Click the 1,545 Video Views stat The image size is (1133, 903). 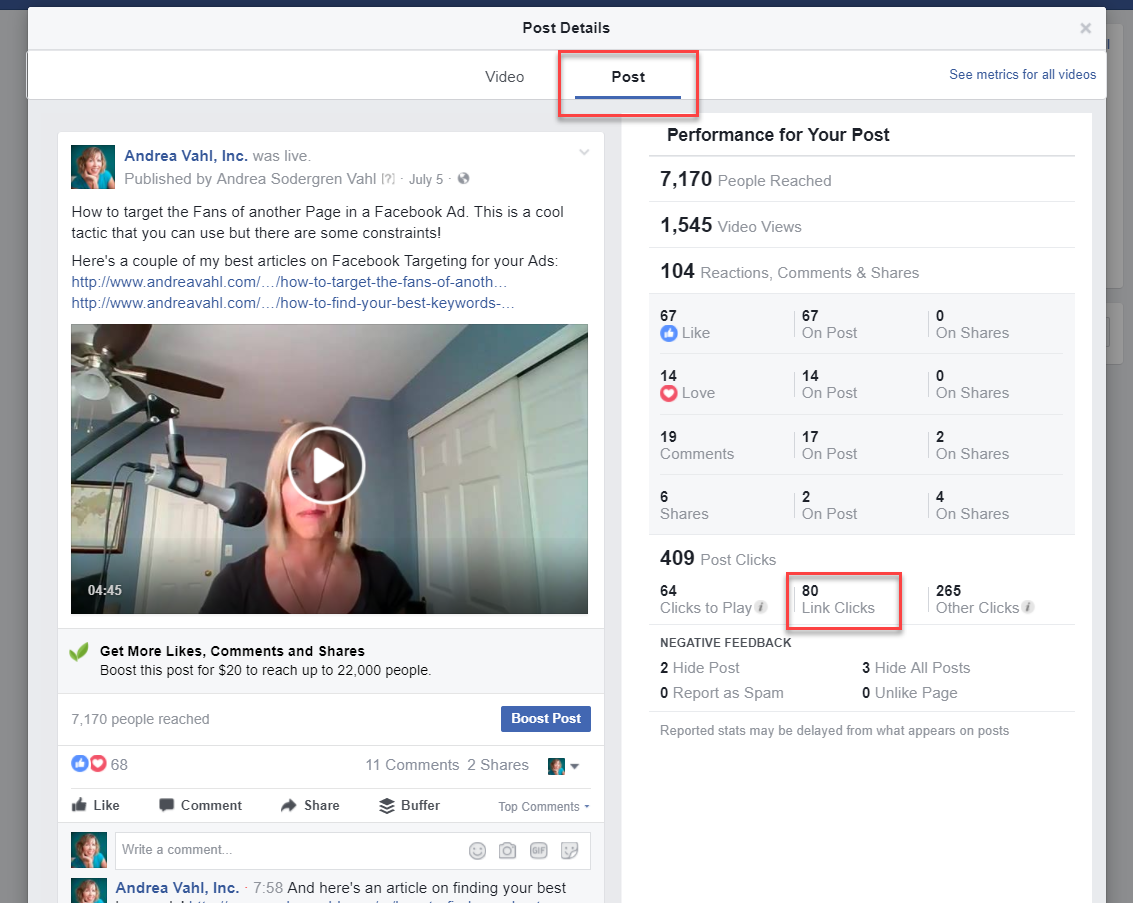[x=731, y=225]
